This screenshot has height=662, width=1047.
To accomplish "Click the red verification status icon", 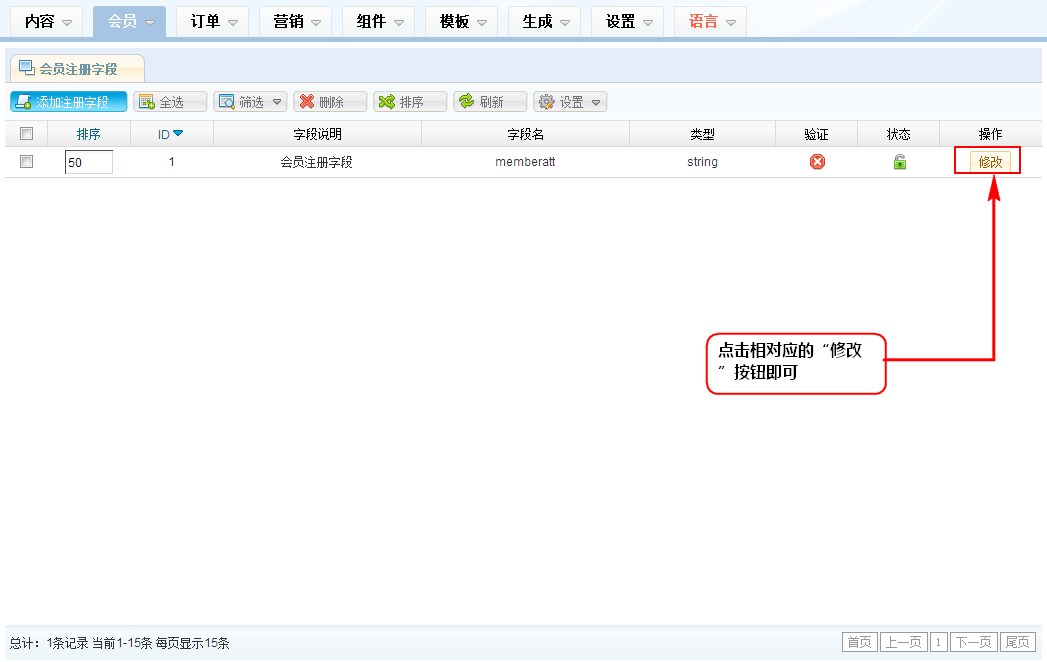I will tap(817, 162).
